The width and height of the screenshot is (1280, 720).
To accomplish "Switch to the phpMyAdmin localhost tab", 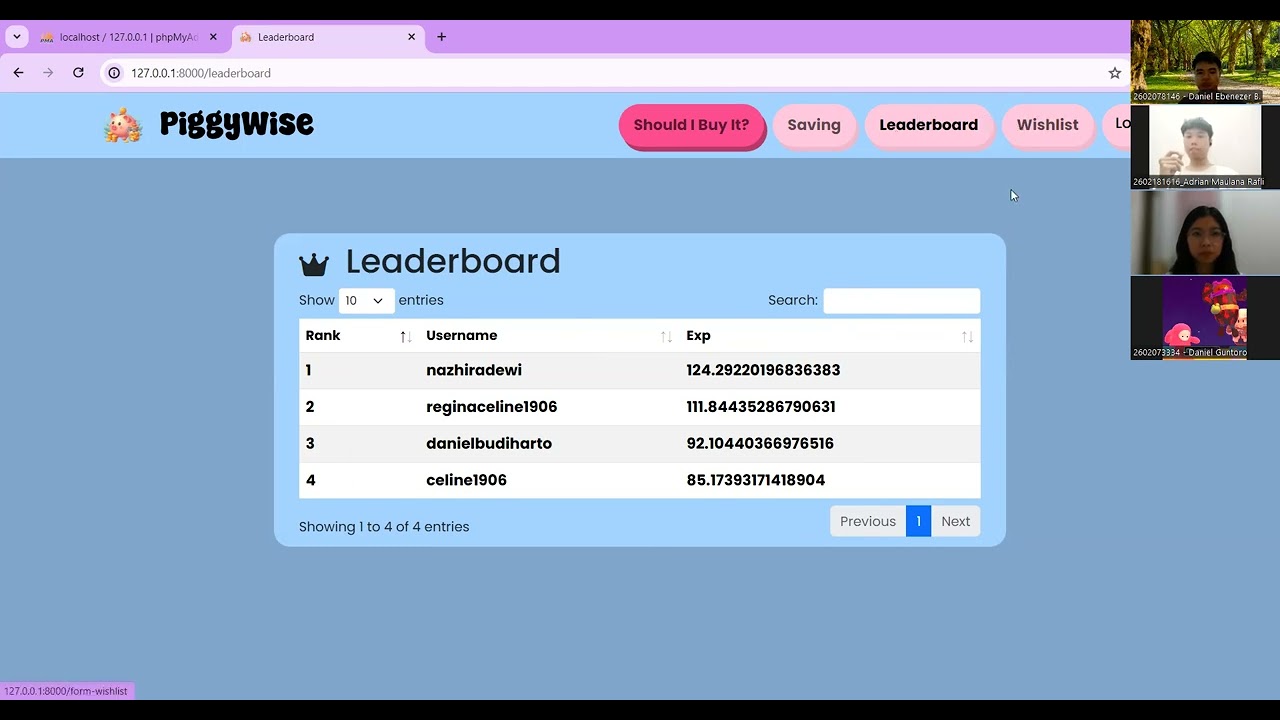I will coord(128,37).
